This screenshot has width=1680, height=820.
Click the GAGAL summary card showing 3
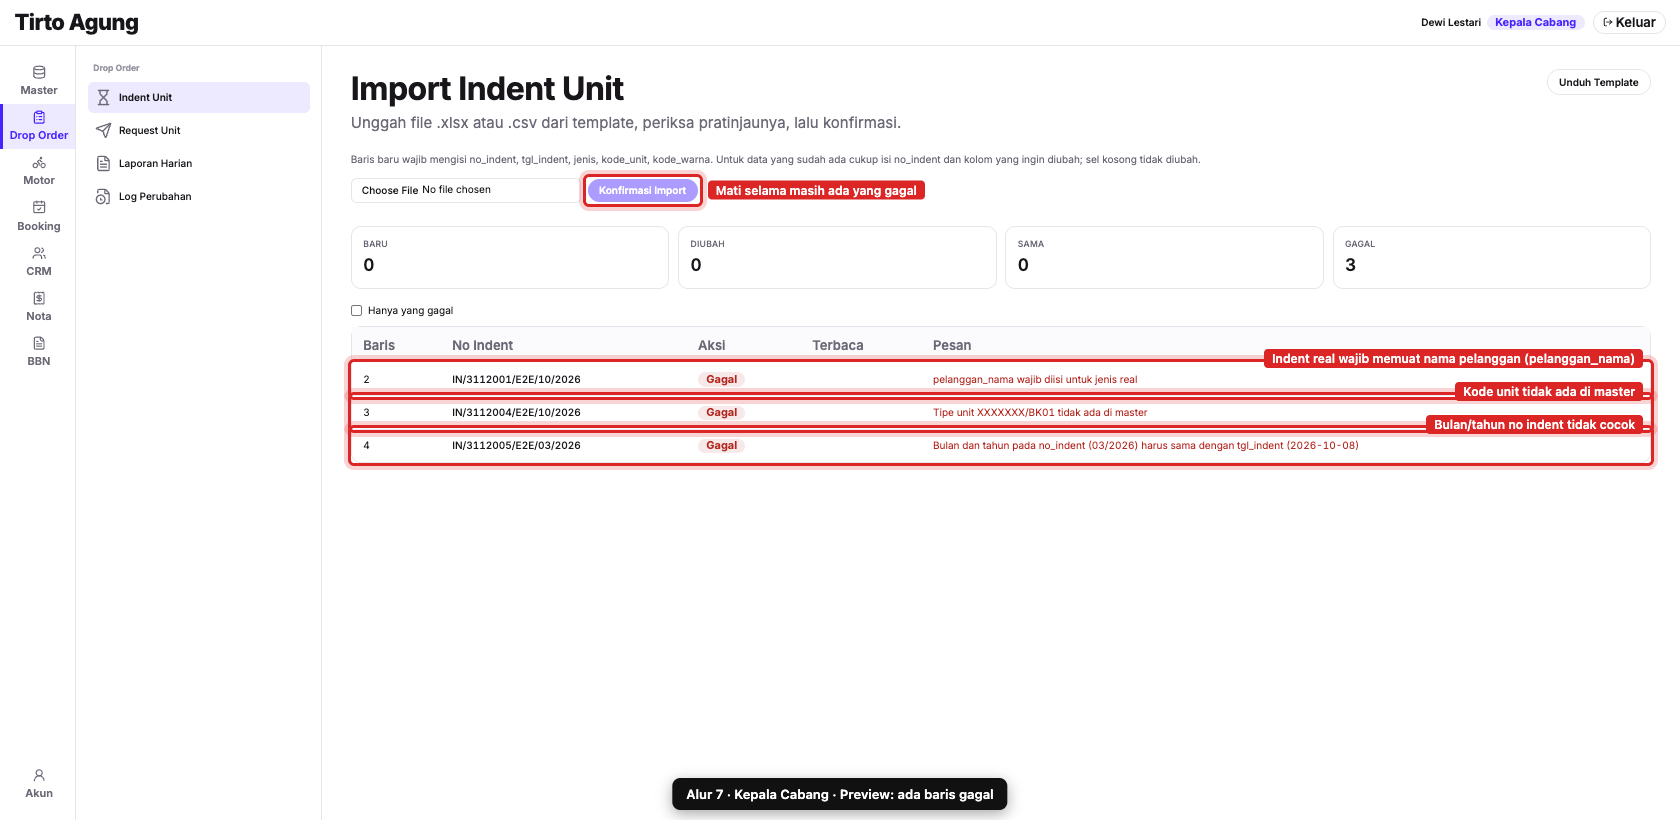point(1491,257)
